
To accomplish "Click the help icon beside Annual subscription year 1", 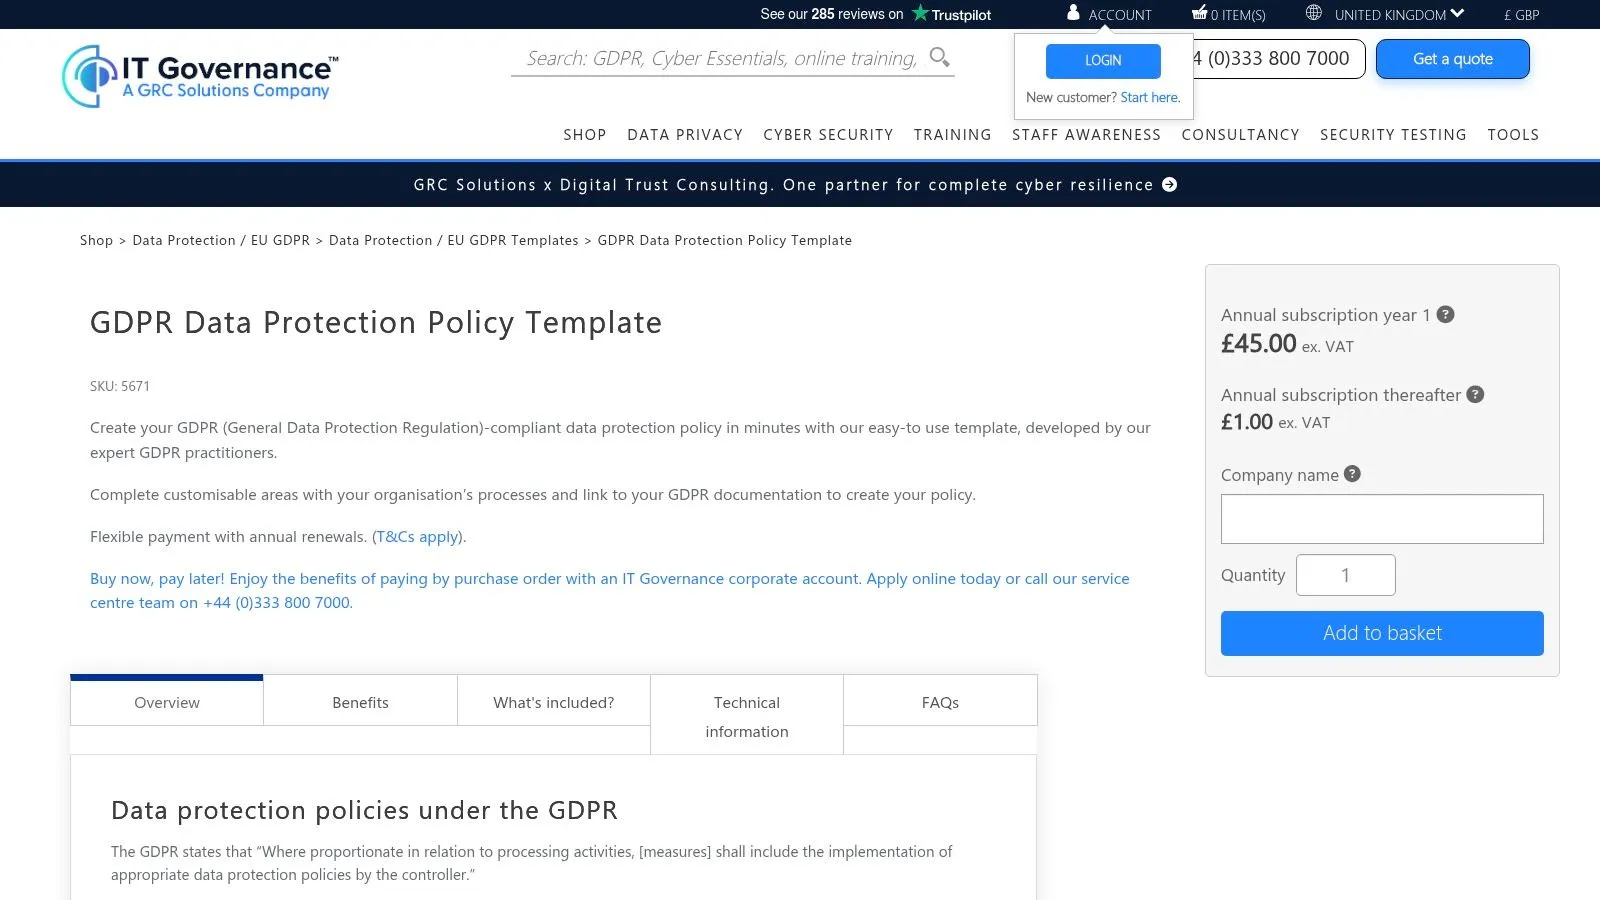I will (x=1445, y=314).
